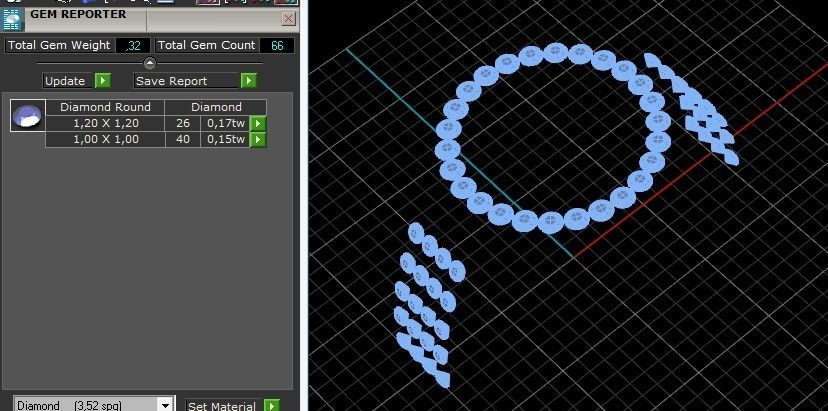
Task: Select the diamond gem thumbnail
Action: [27, 115]
